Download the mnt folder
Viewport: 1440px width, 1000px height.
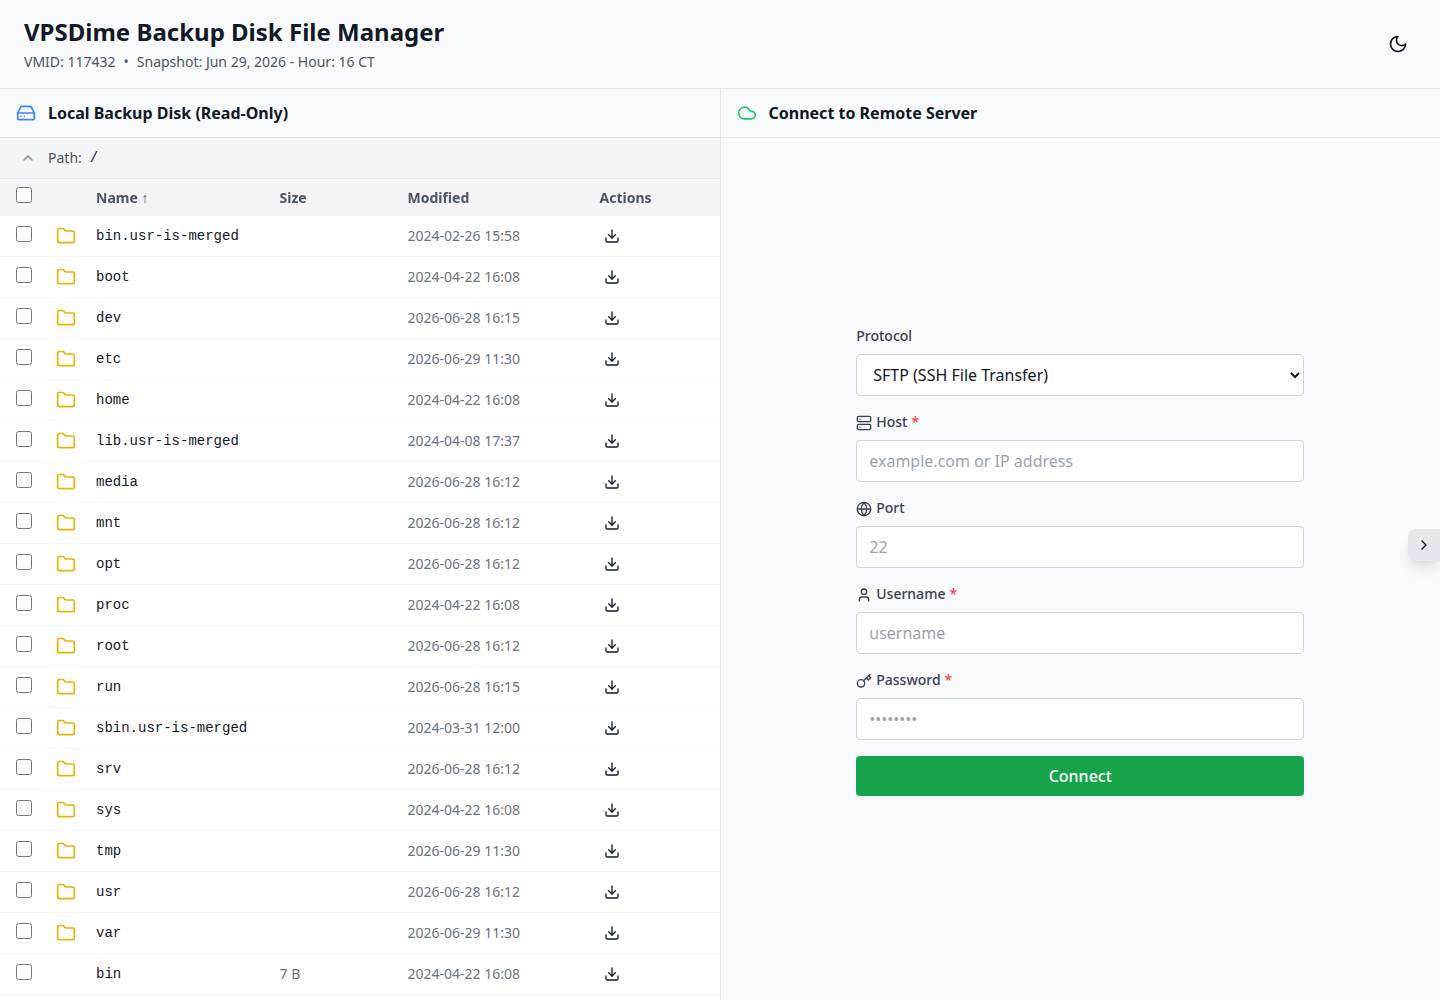[612, 523]
